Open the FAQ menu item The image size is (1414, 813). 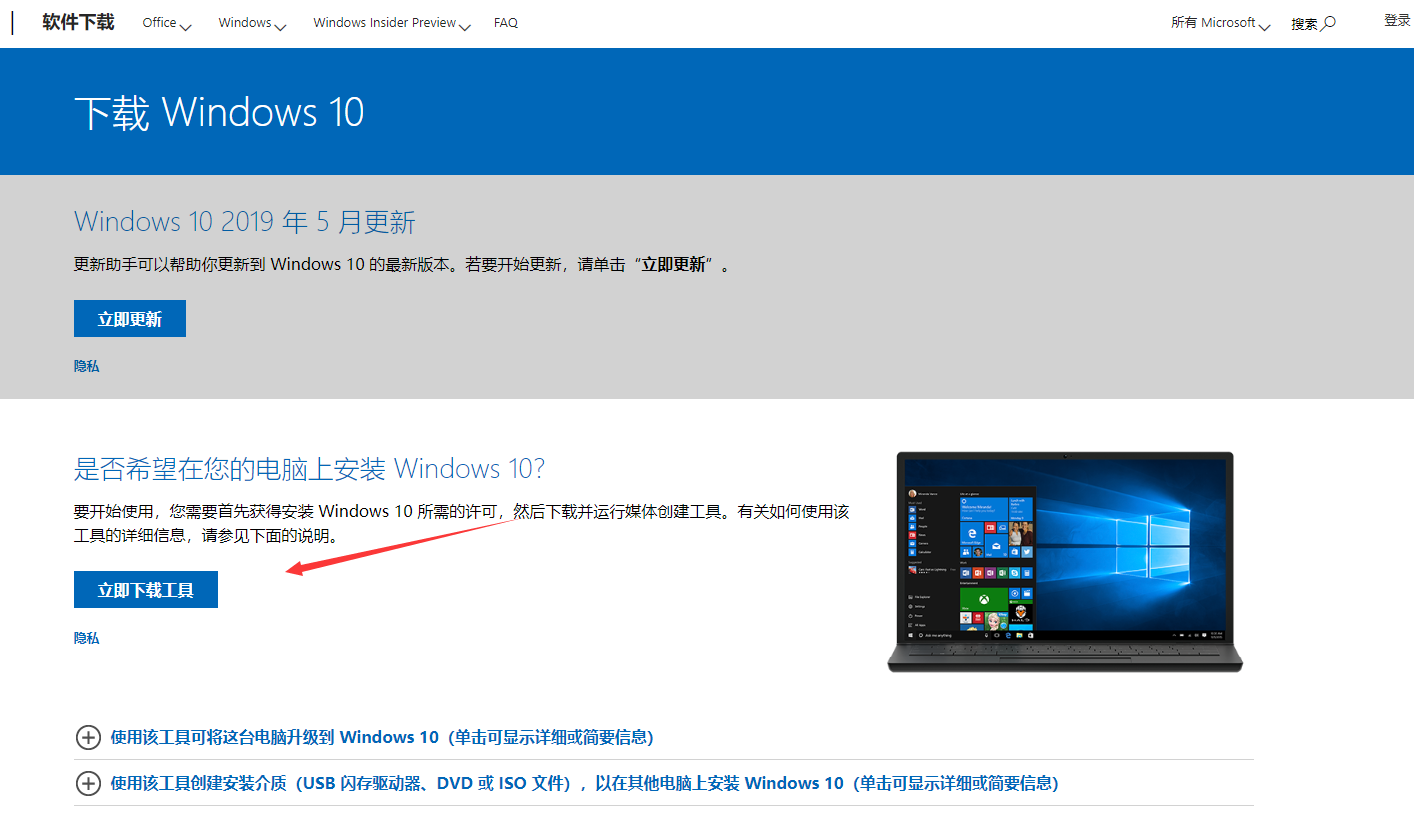pyautogui.click(x=505, y=21)
